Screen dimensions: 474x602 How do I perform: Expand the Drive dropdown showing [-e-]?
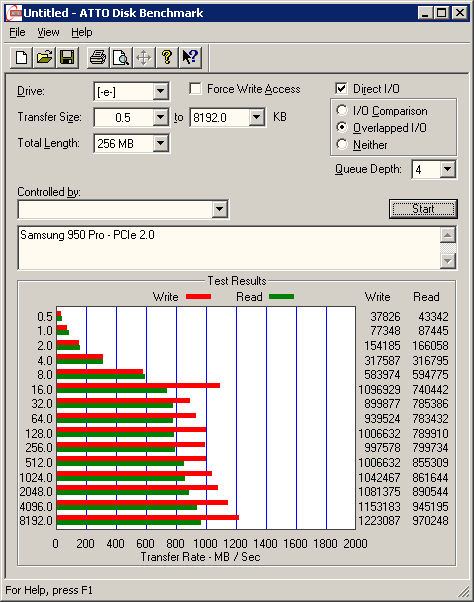pos(160,91)
